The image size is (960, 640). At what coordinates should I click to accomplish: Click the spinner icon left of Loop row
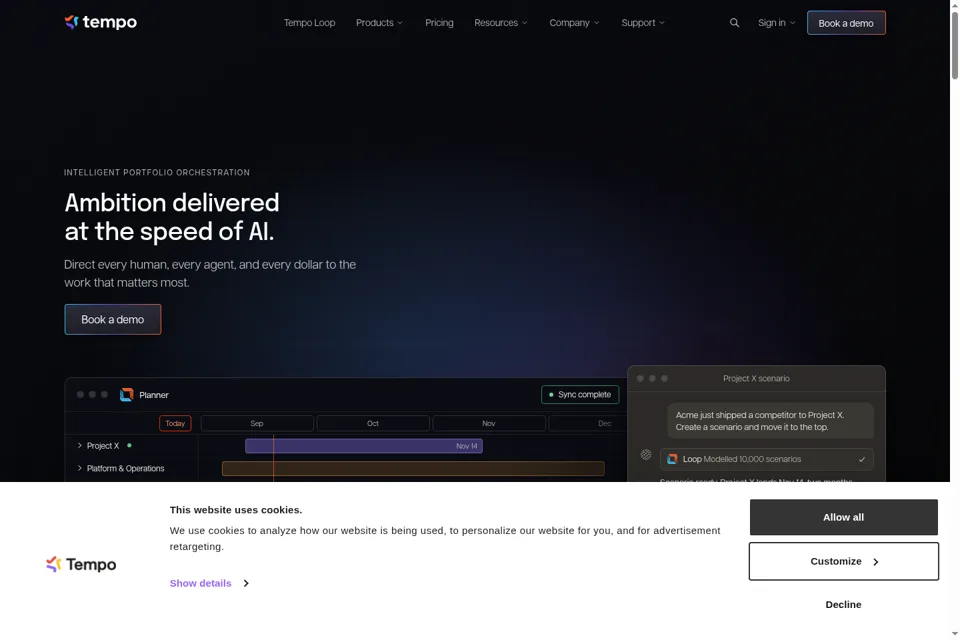pyautogui.click(x=646, y=454)
